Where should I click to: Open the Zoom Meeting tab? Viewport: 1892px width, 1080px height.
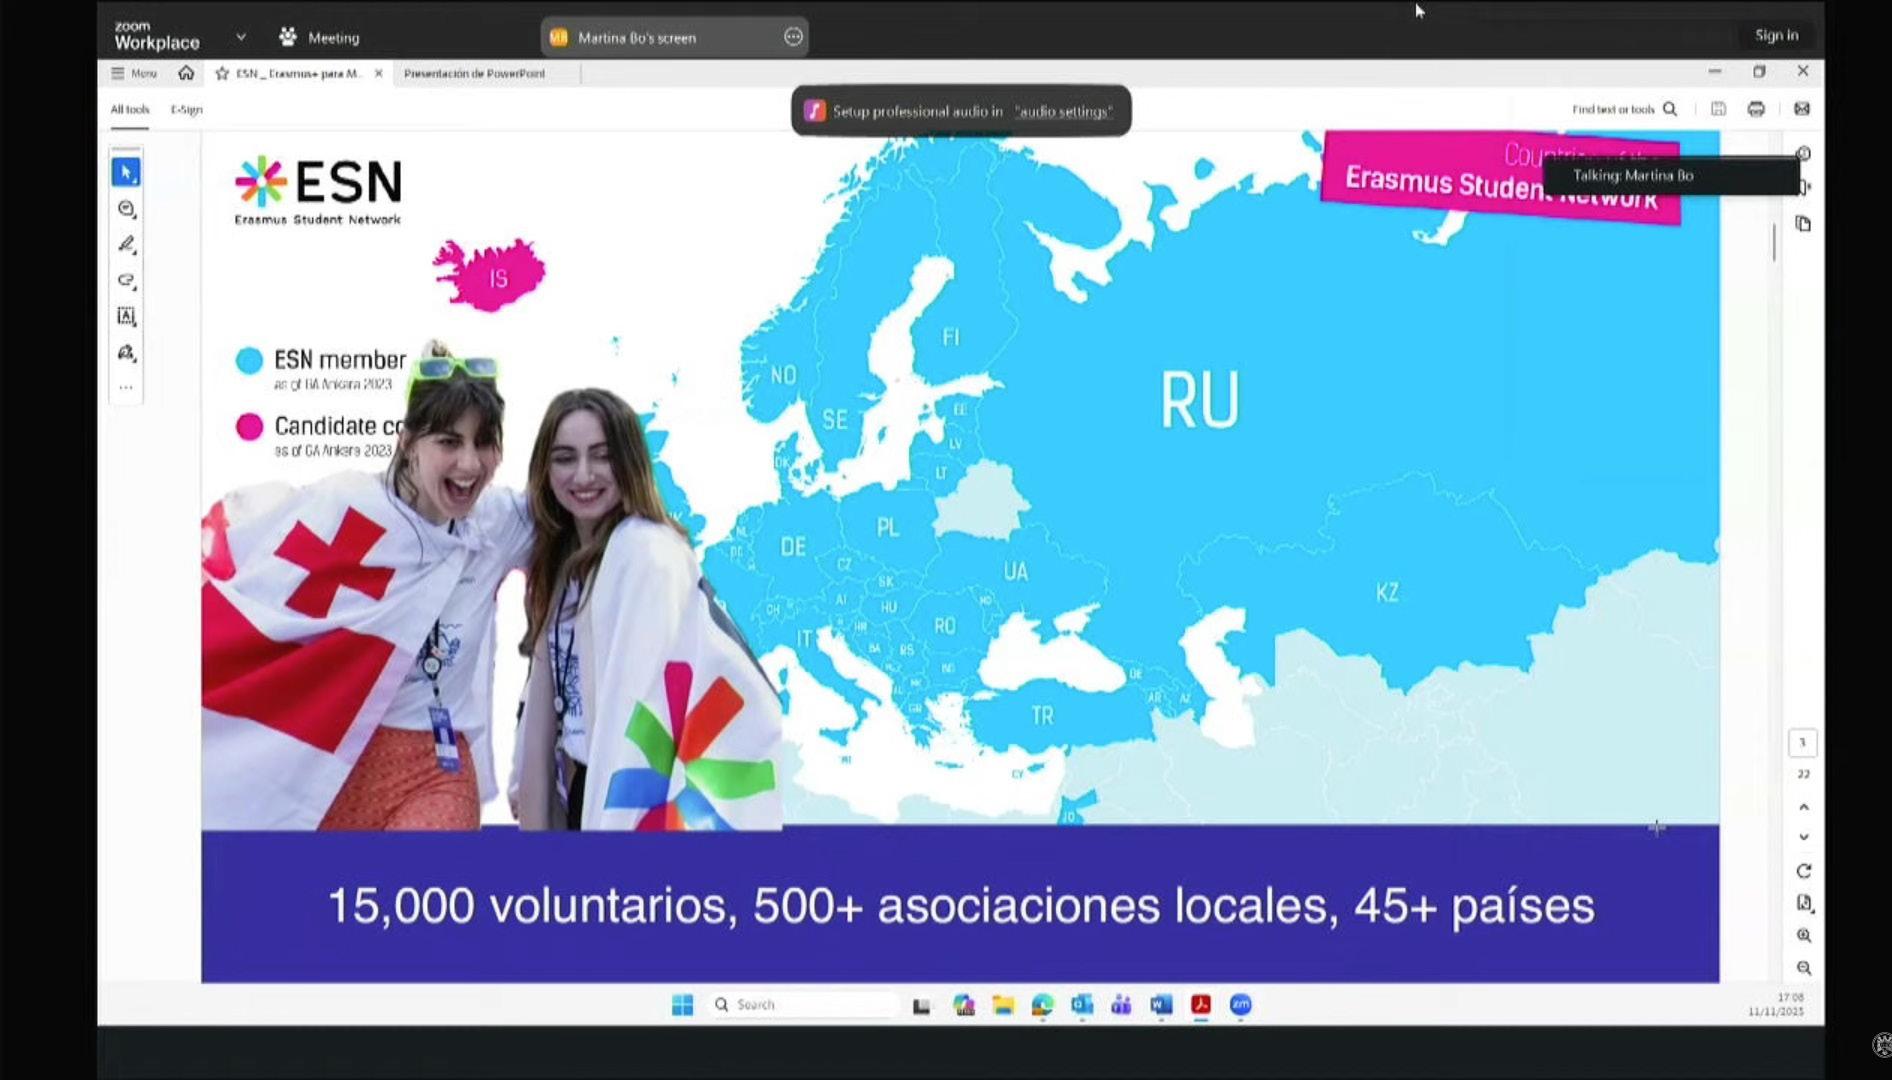coord(319,37)
